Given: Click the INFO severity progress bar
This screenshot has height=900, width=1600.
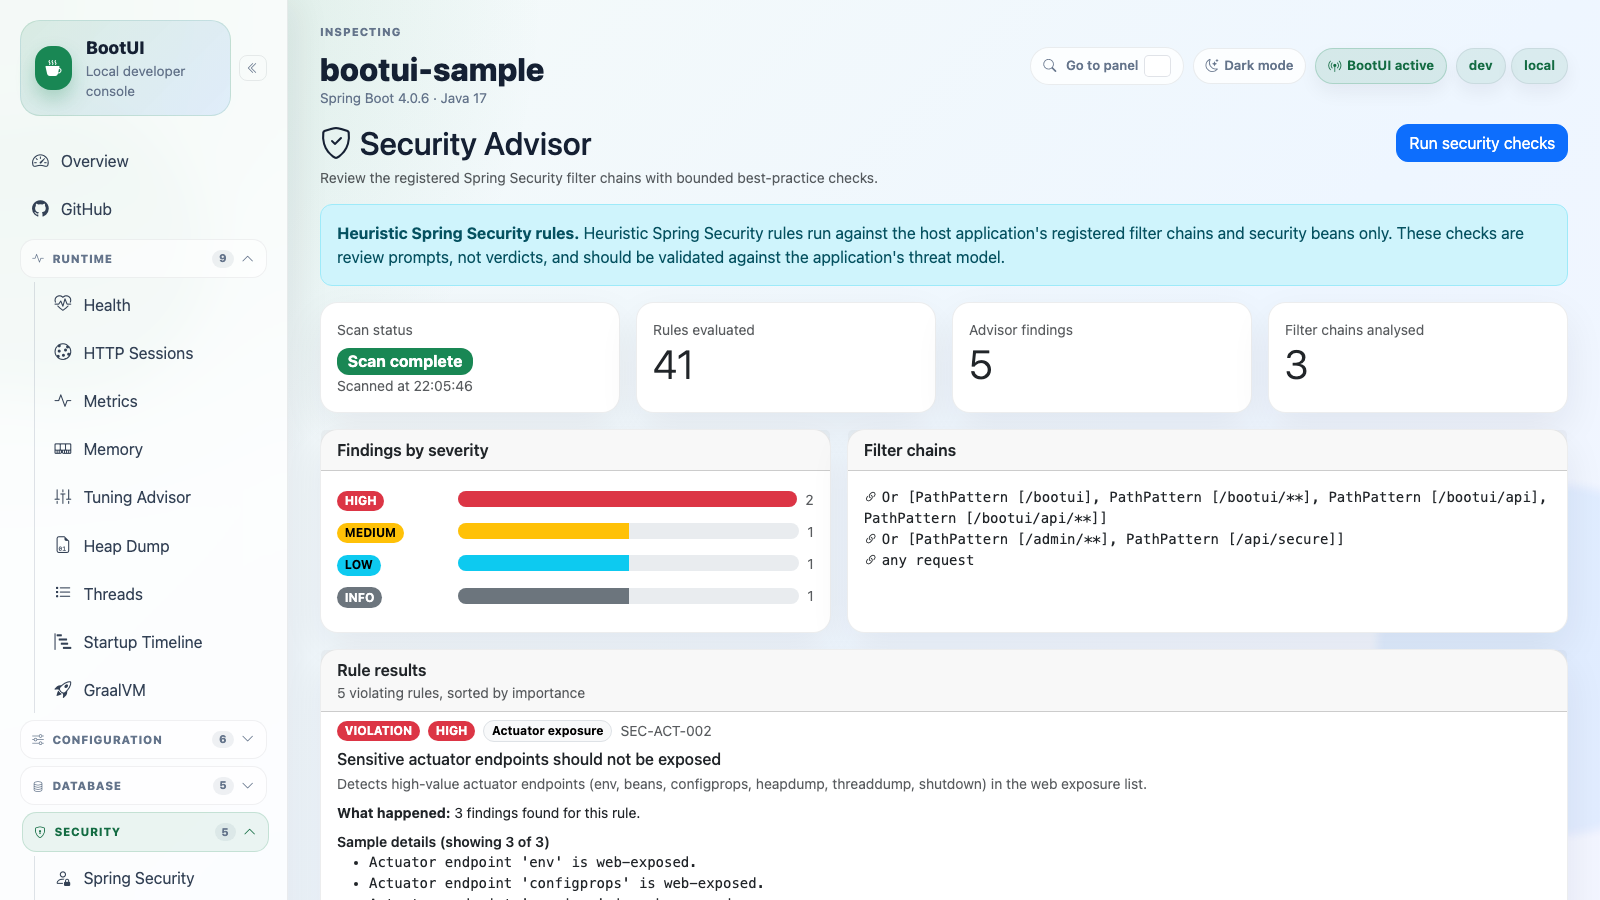Looking at the screenshot, I should coord(627,596).
